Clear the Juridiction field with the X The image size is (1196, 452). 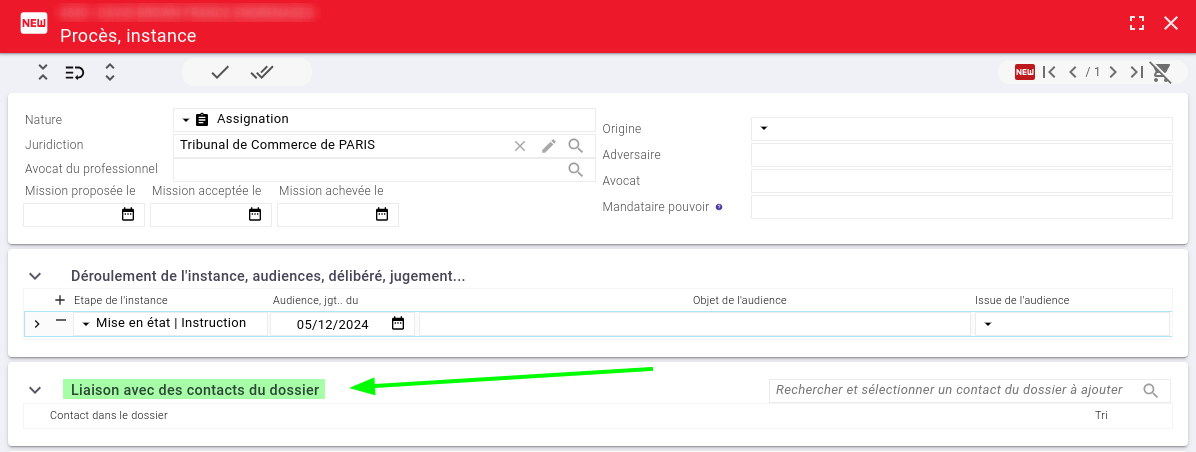(520, 146)
